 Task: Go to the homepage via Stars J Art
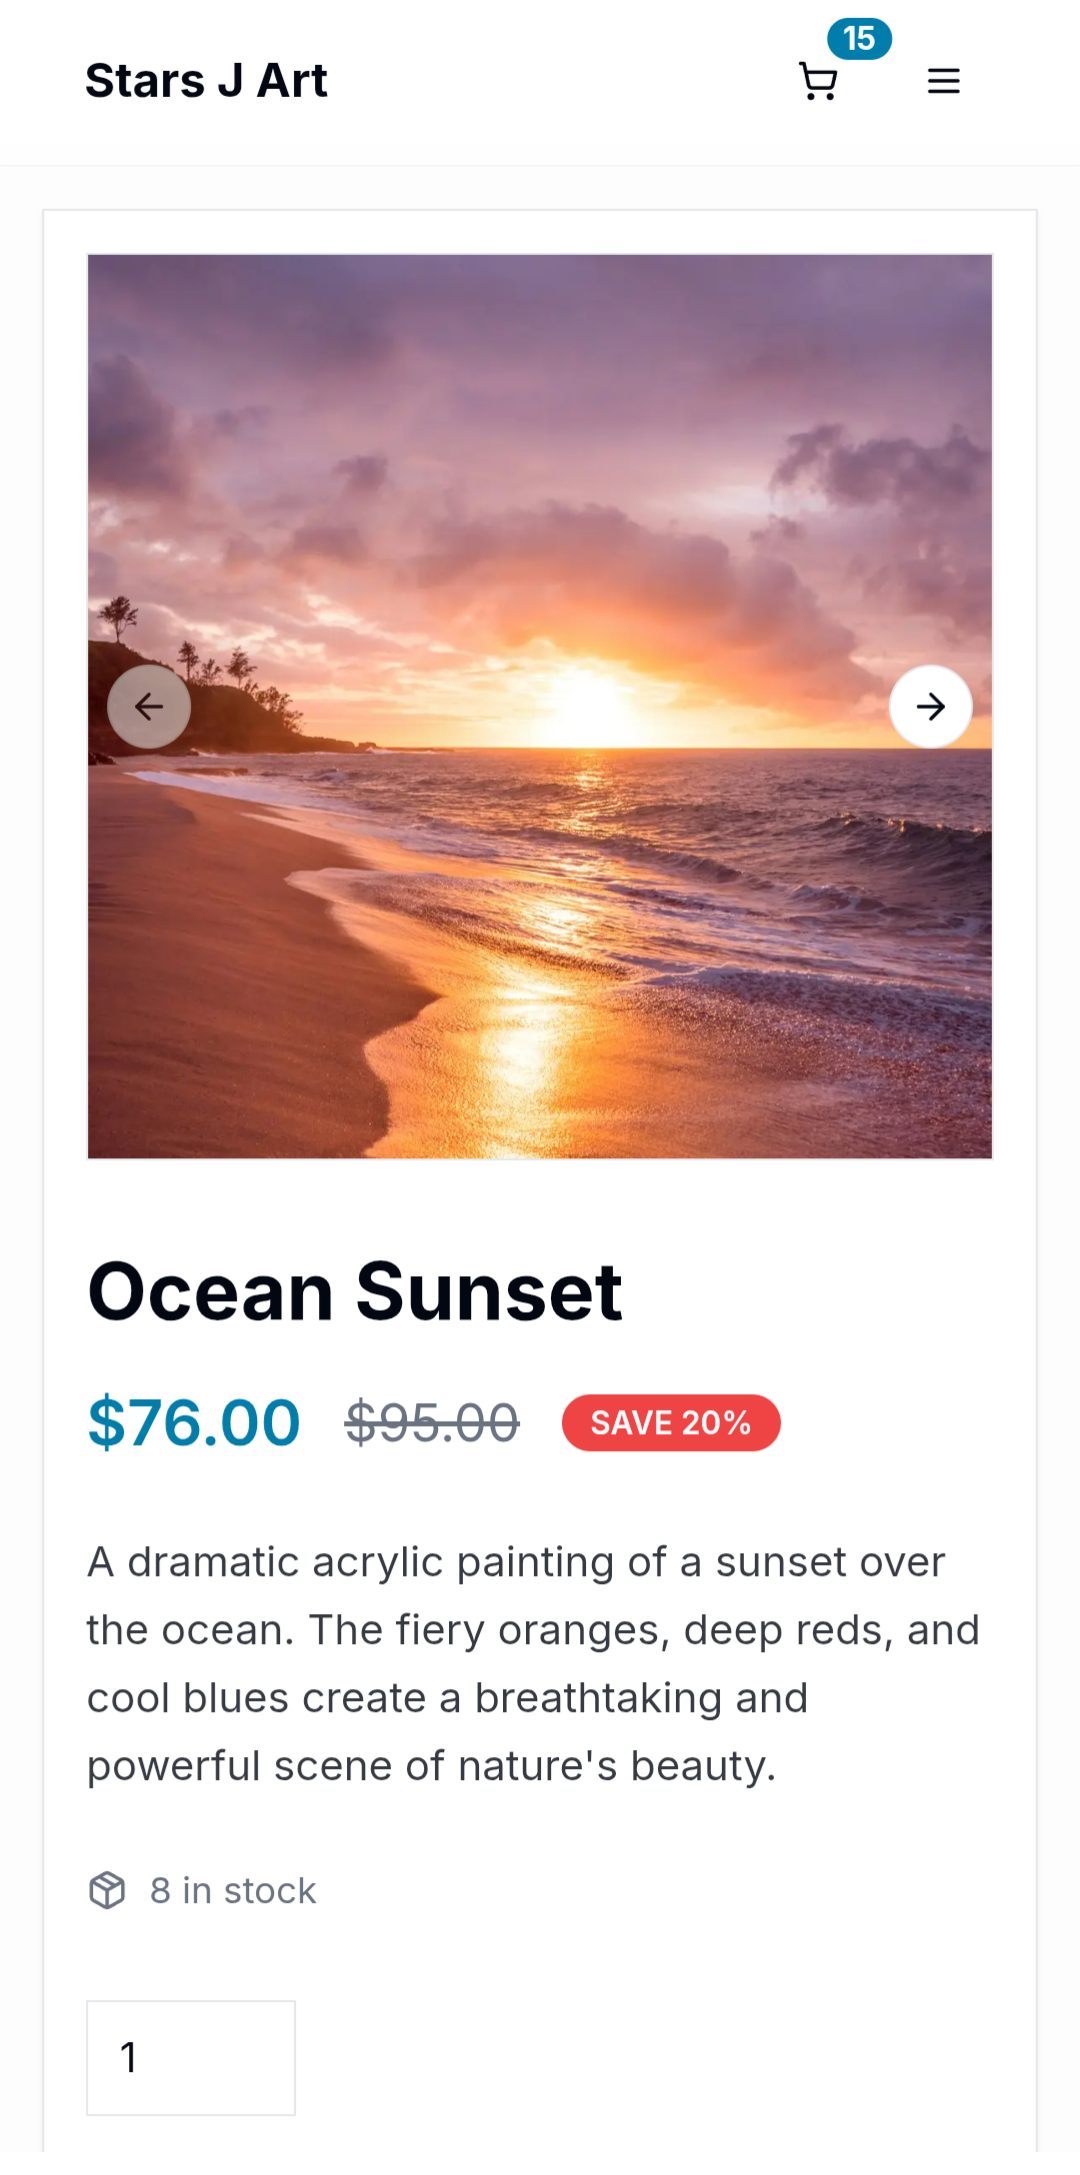pyautogui.click(x=207, y=80)
